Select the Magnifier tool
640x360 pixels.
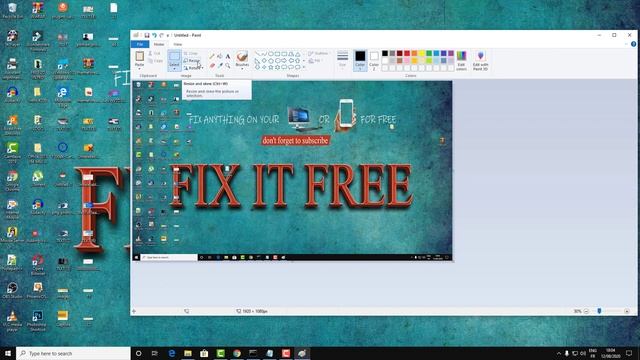point(228,65)
